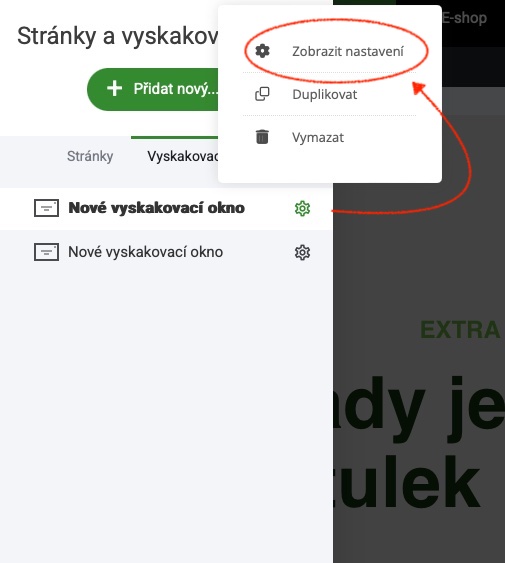
Task: Click the EXTRA text on dimmed page
Action: 460,330
